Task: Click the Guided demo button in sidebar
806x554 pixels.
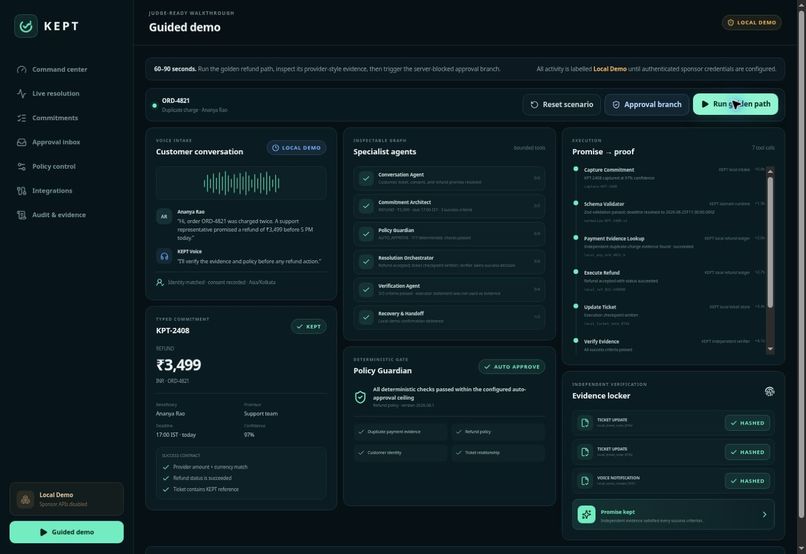Action: (66, 532)
